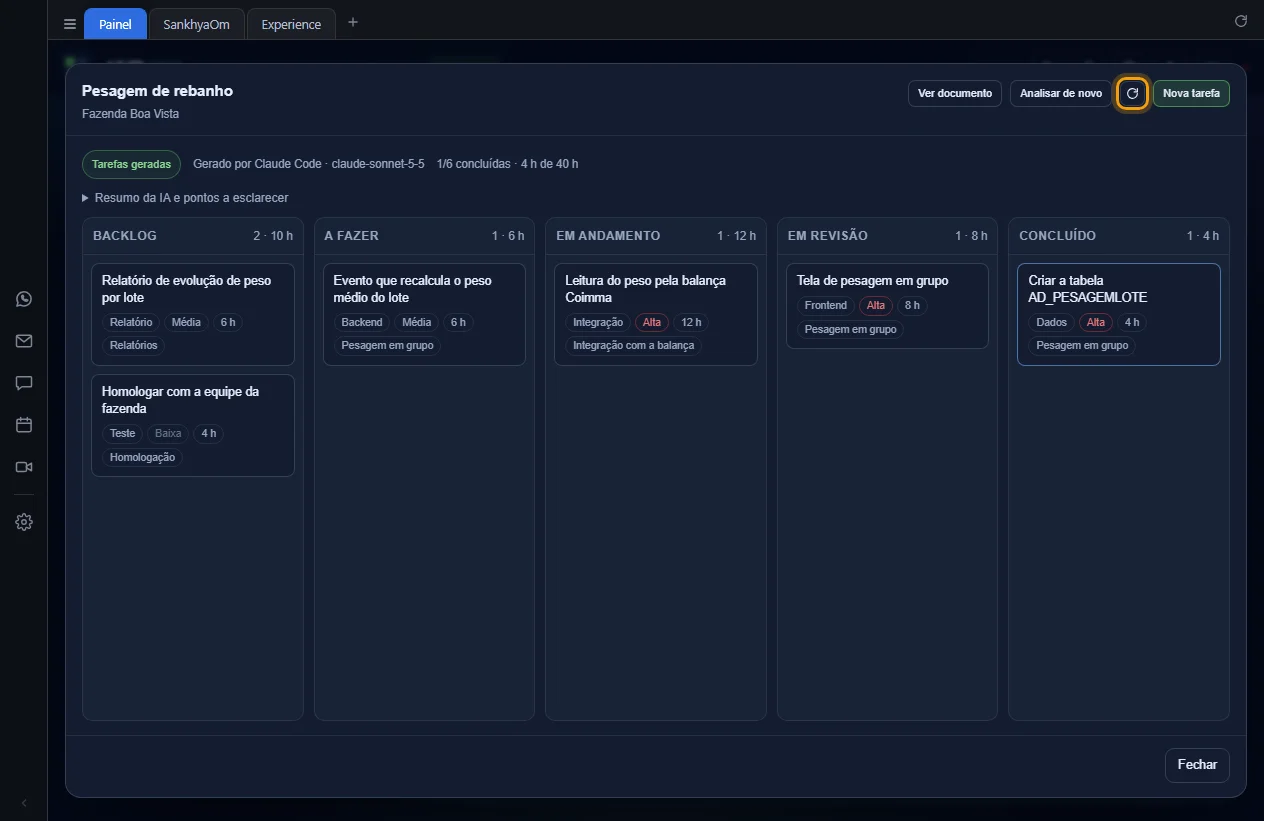Open the video camera icon in sidebar
1264x821 pixels.
pos(24,467)
